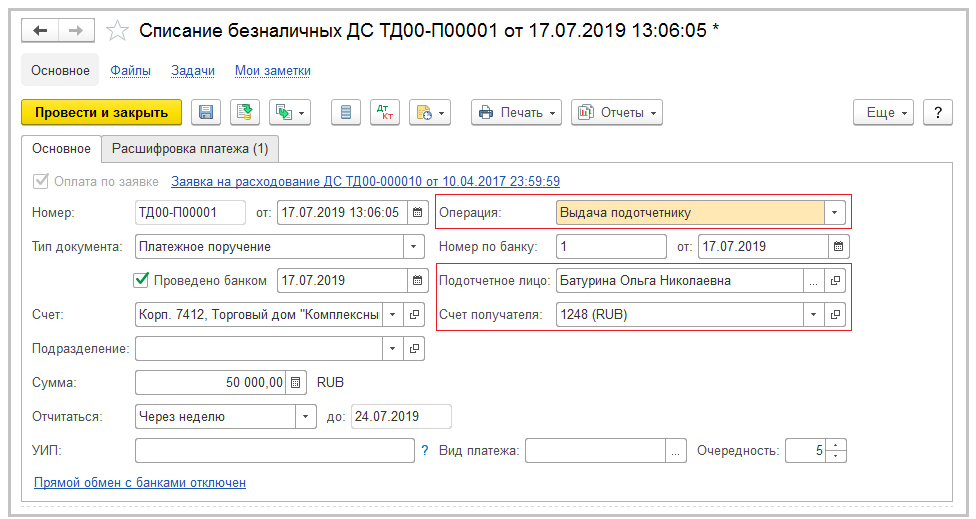Open calendar picker for document date
976x519 pixels.
tap(417, 213)
